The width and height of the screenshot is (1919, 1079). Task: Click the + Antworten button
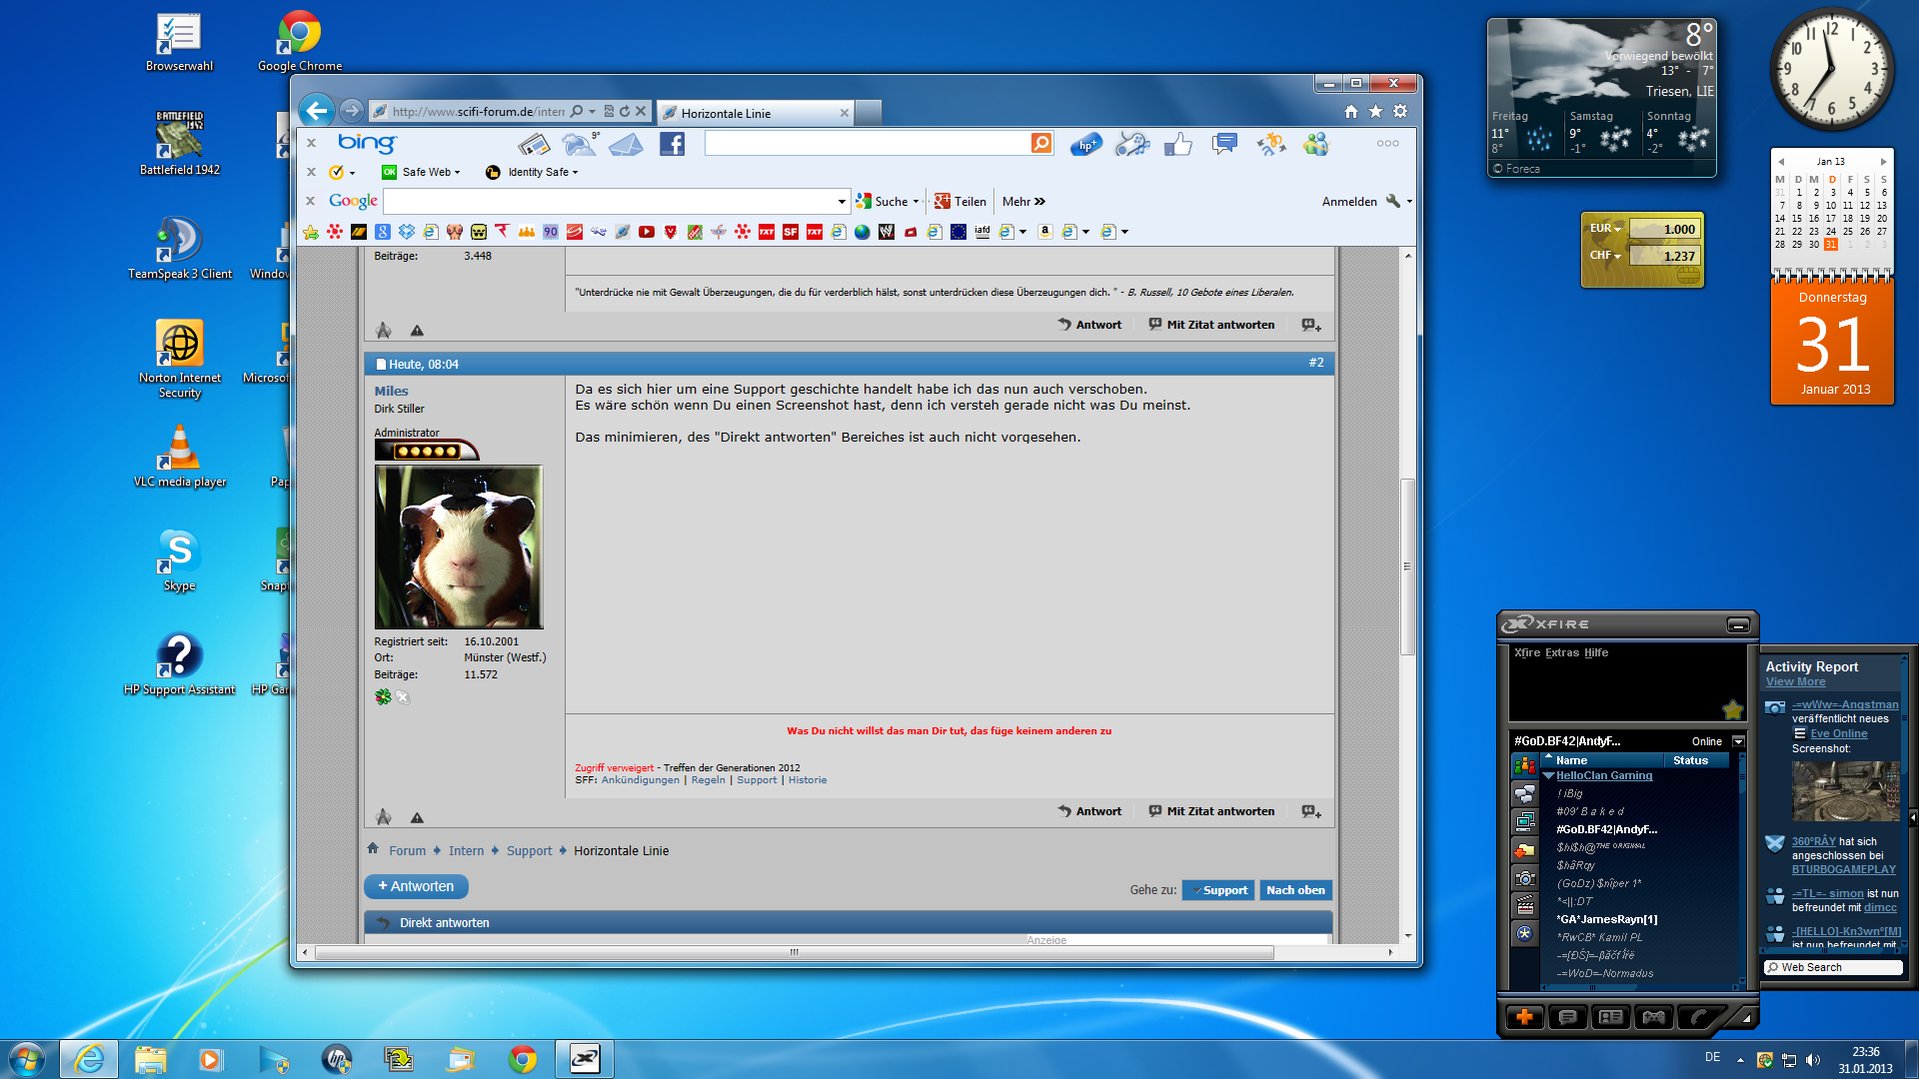[x=416, y=887]
